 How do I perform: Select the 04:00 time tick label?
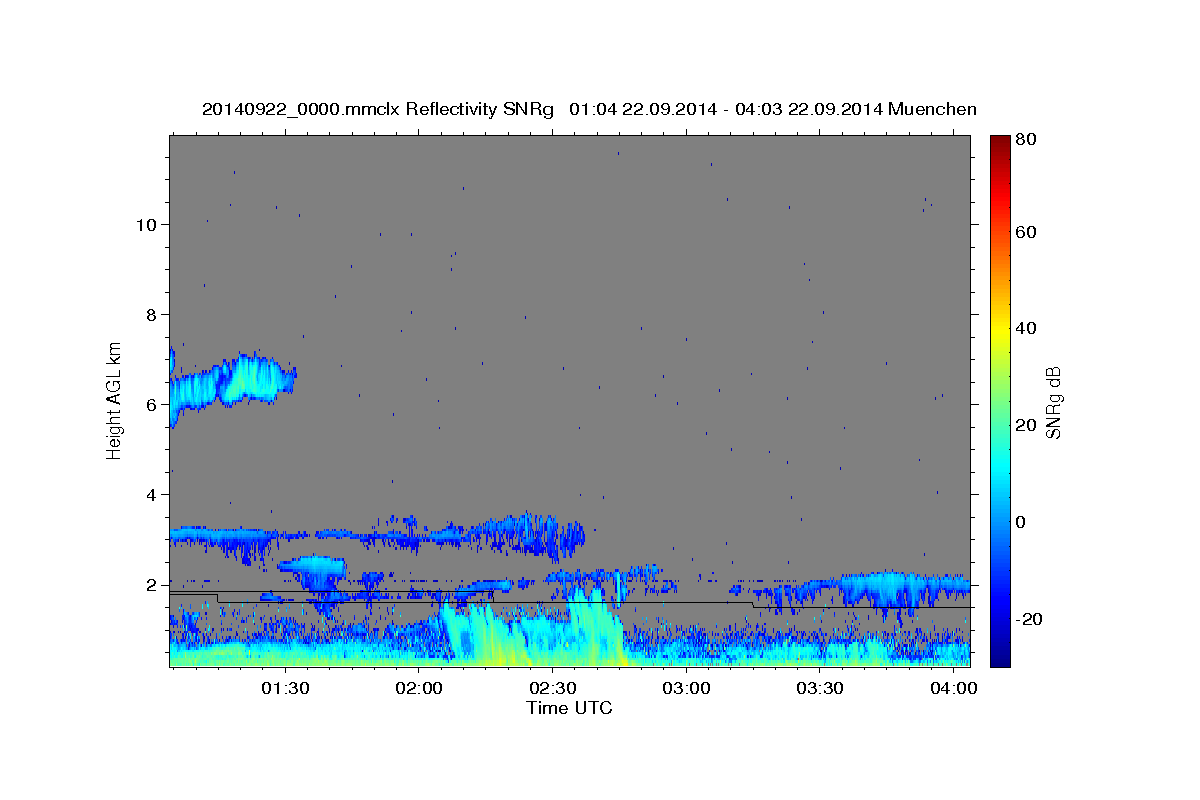click(954, 689)
